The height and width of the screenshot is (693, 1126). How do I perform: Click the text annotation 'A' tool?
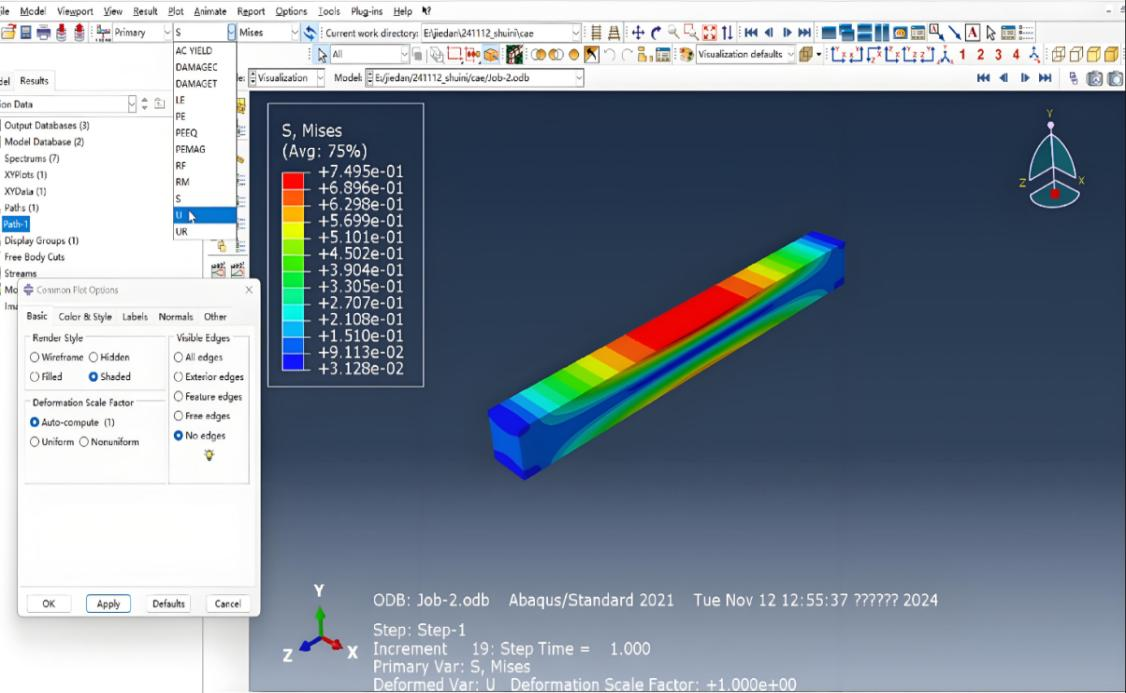click(x=972, y=32)
